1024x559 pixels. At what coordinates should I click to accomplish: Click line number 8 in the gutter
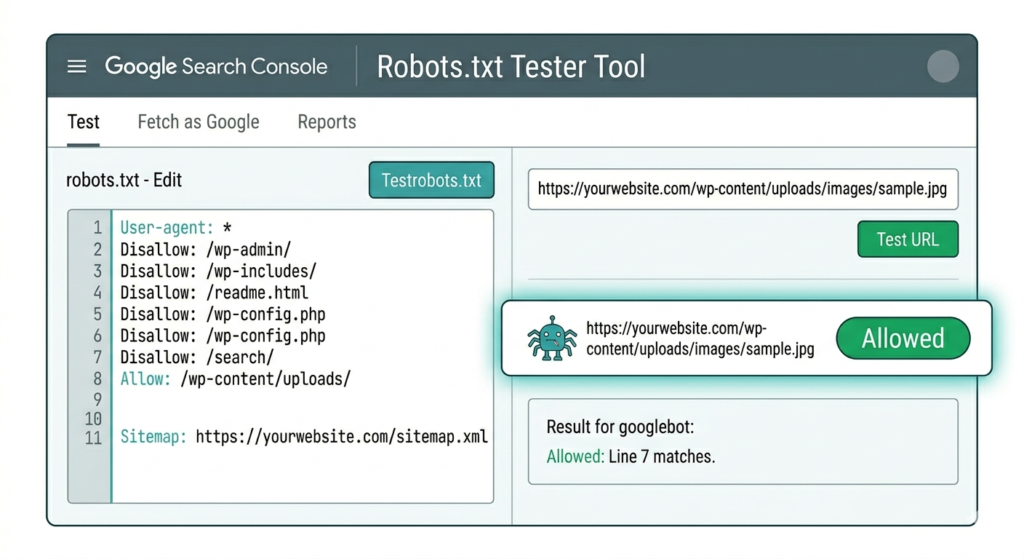pos(97,379)
